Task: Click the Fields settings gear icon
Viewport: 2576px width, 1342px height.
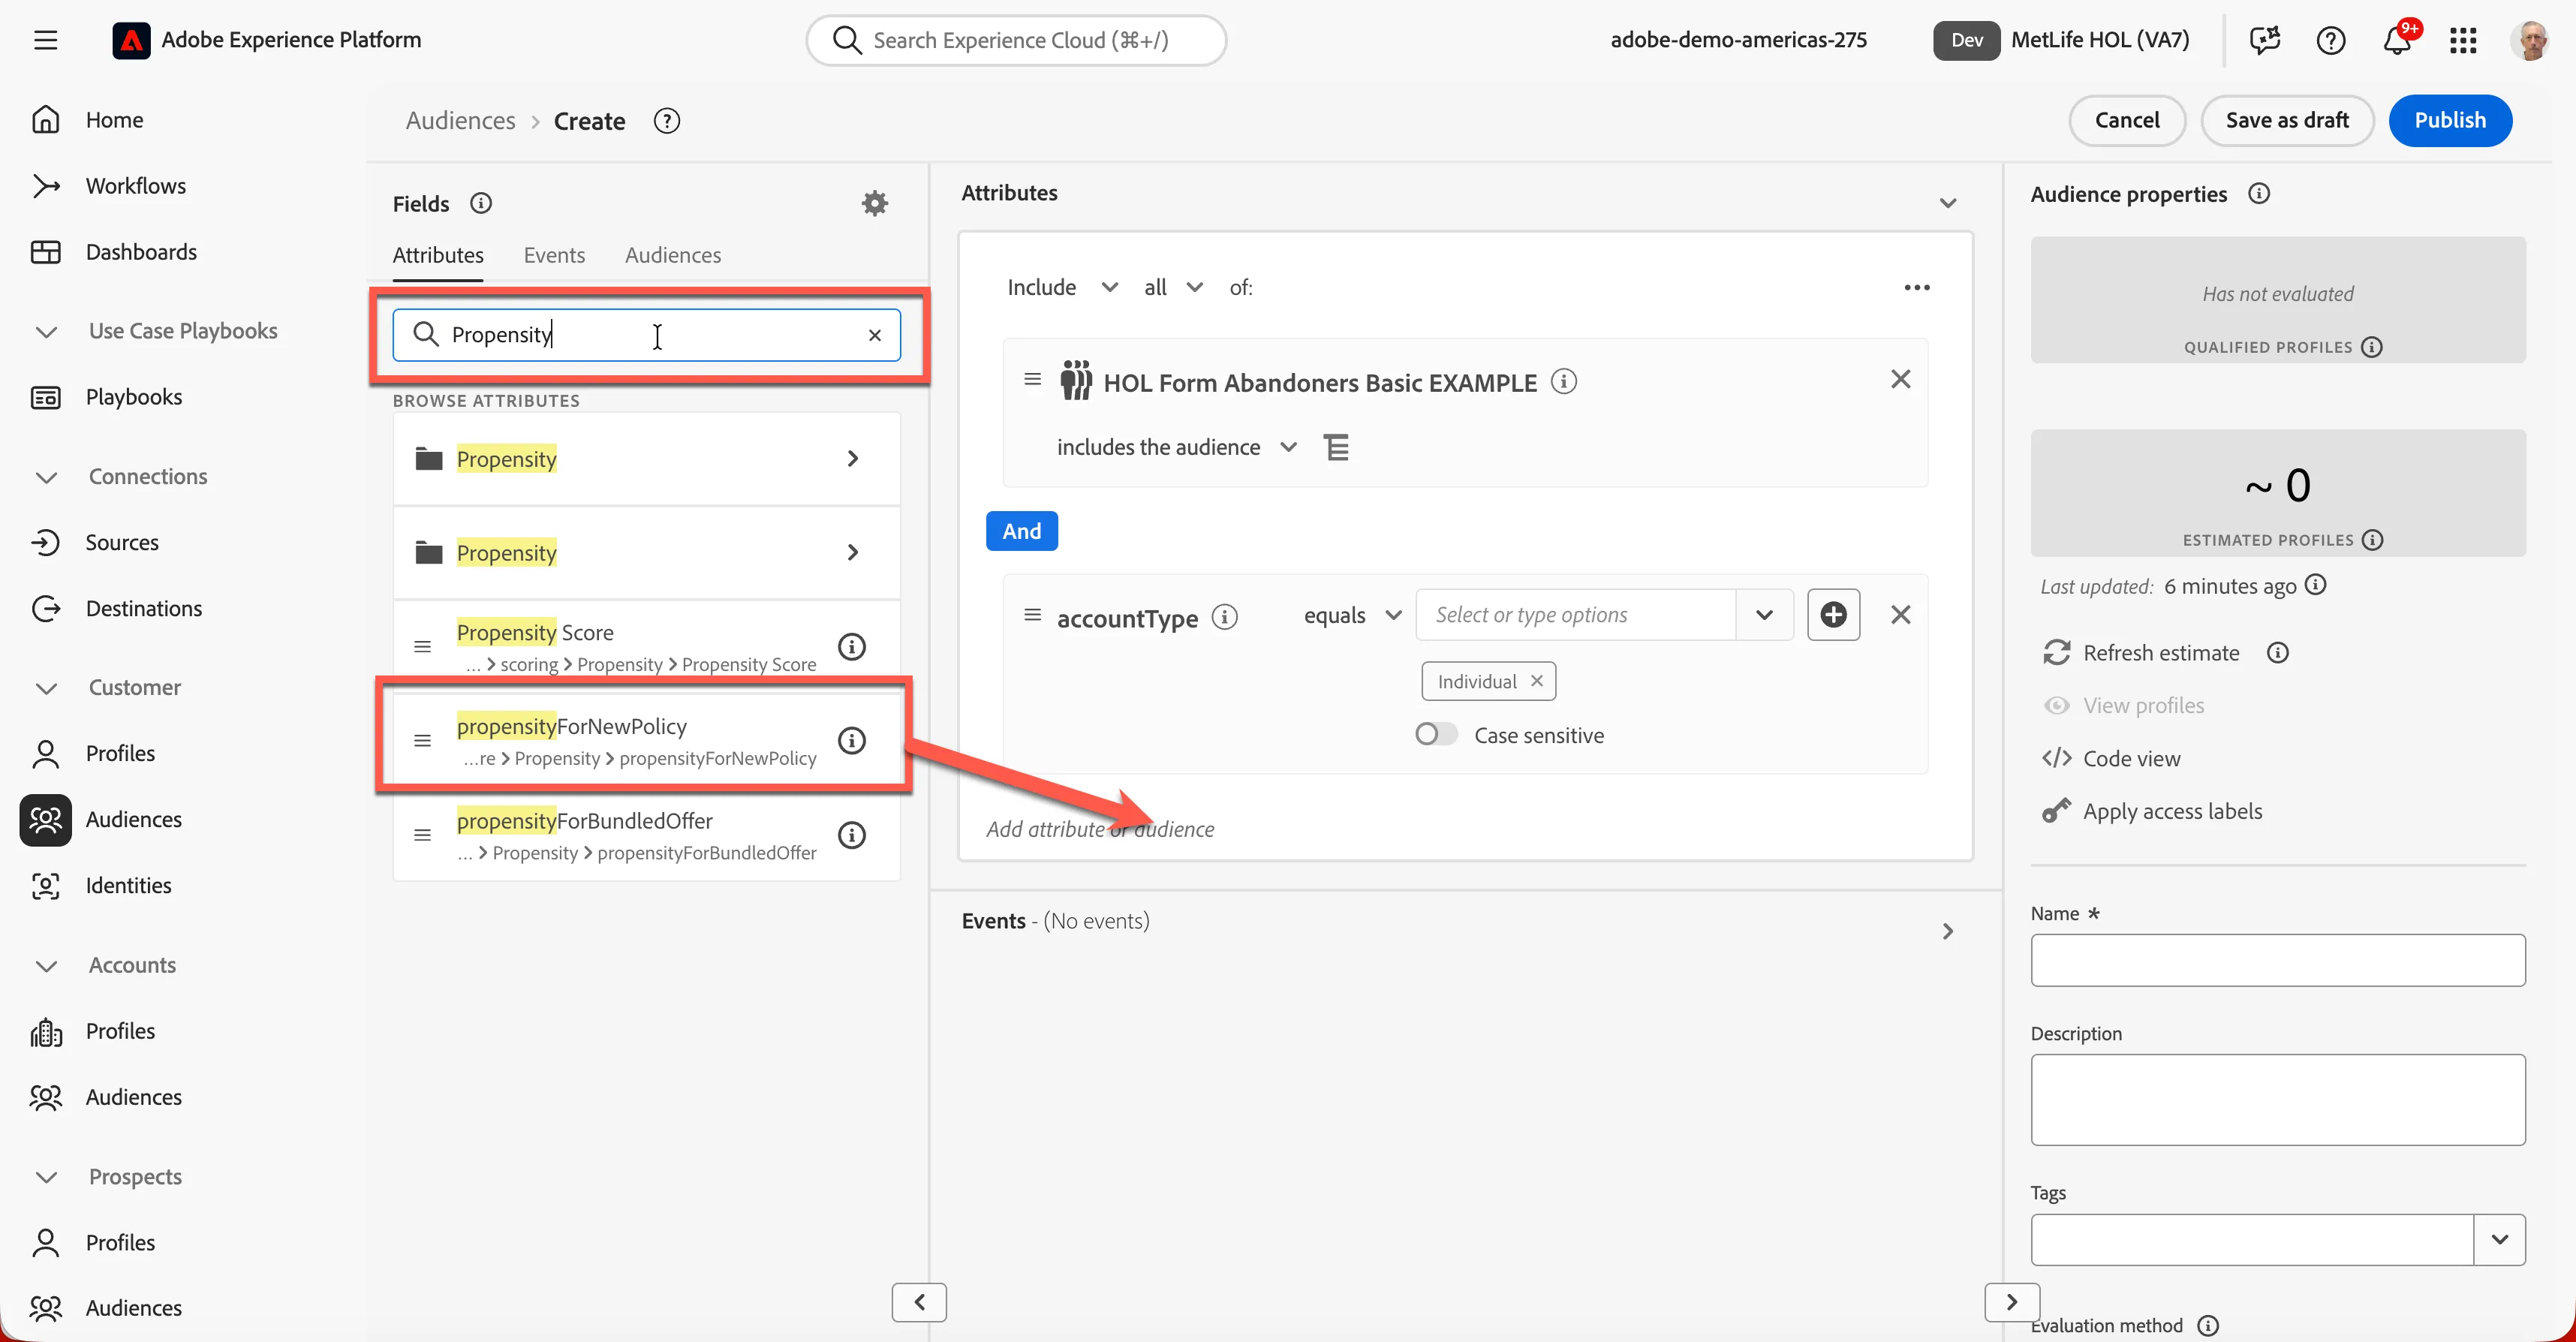Action: (x=875, y=204)
